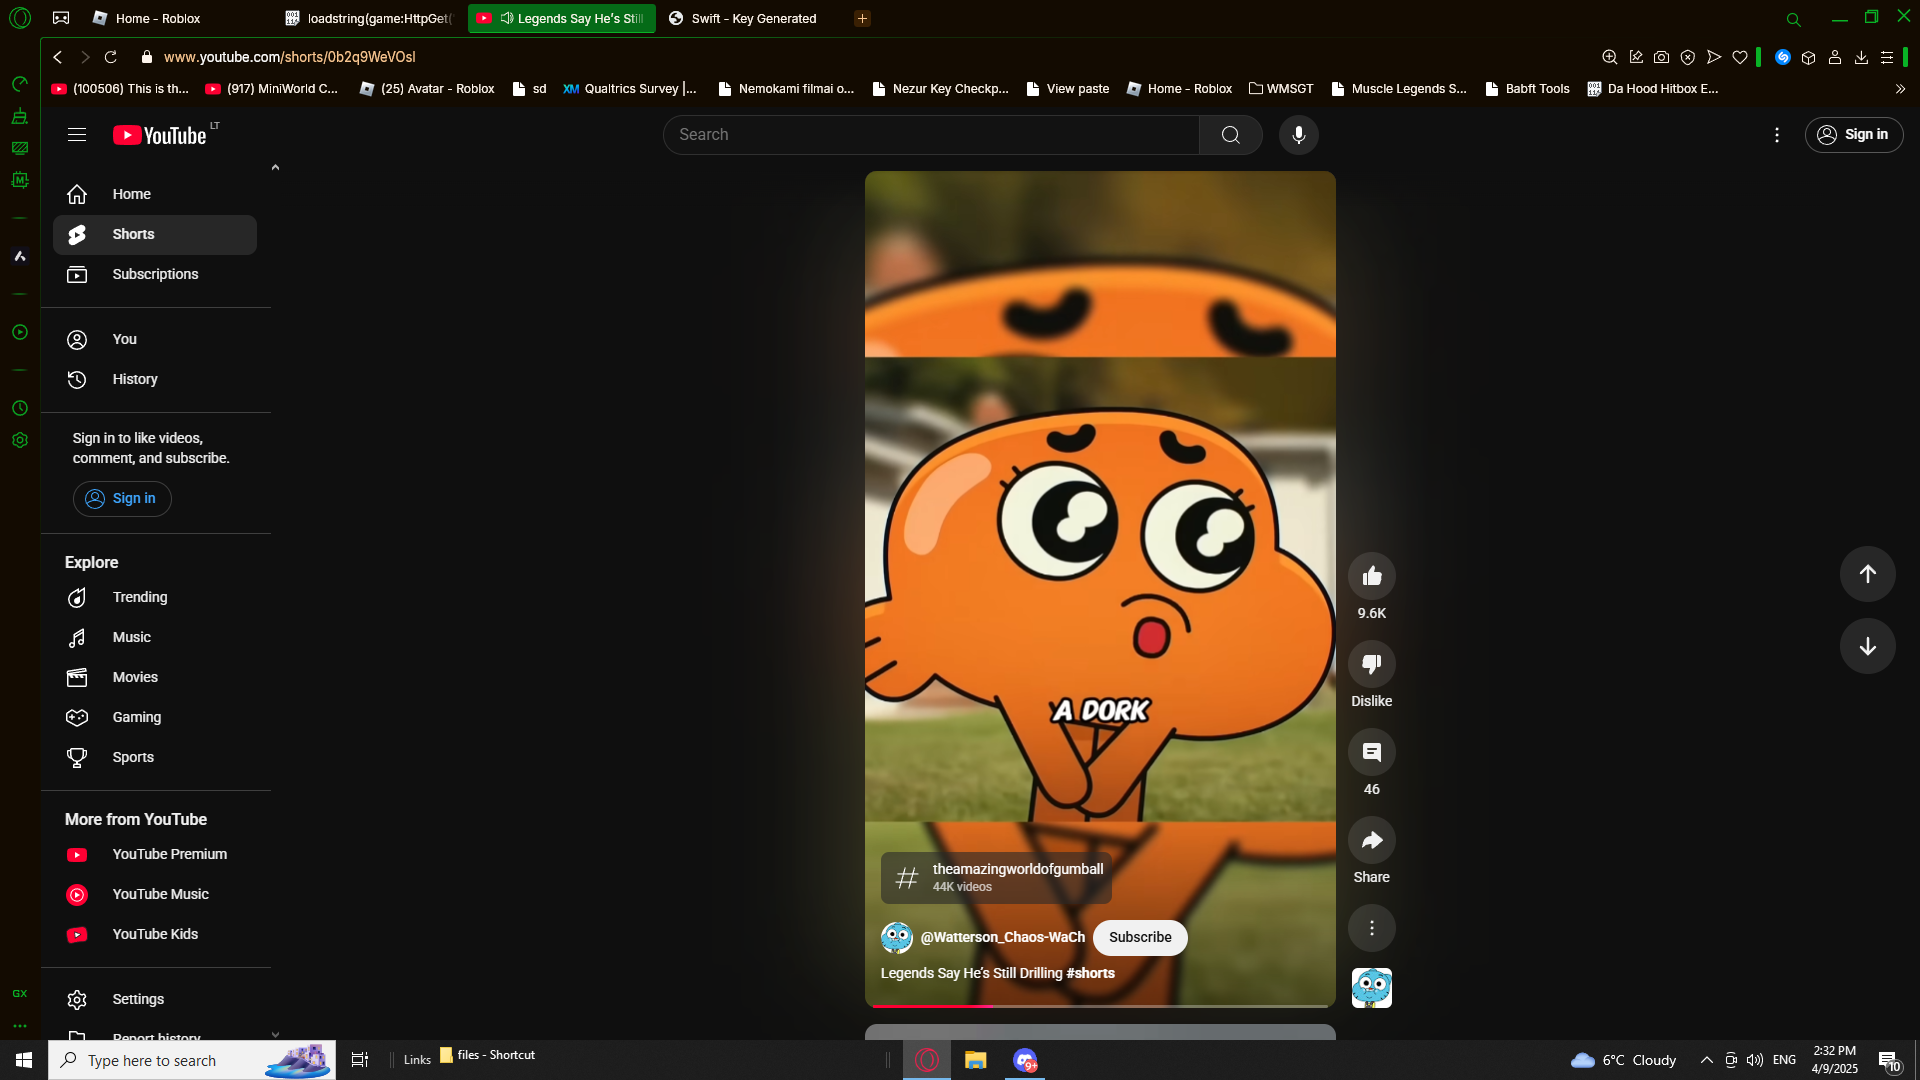Open the View paste bookmark

click(x=1067, y=89)
